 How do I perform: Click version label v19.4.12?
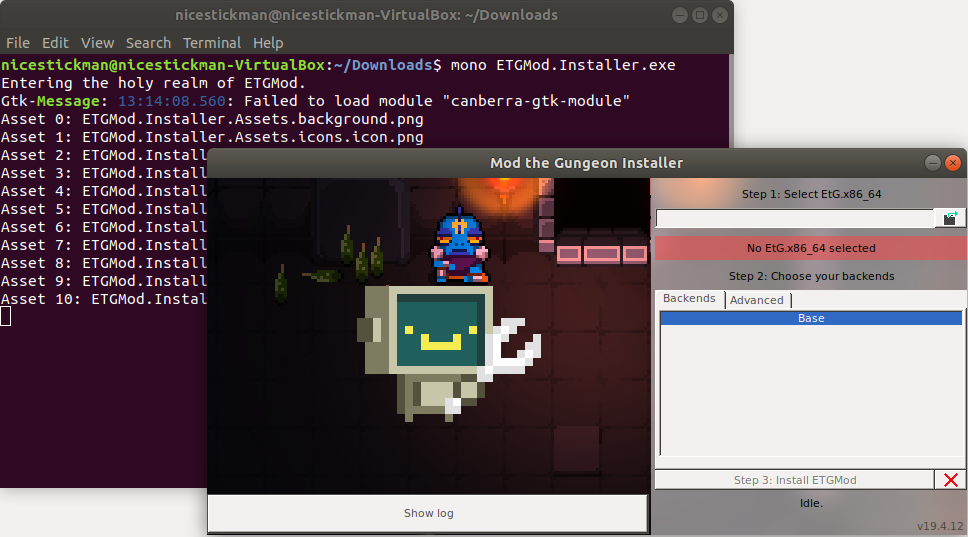point(940,526)
